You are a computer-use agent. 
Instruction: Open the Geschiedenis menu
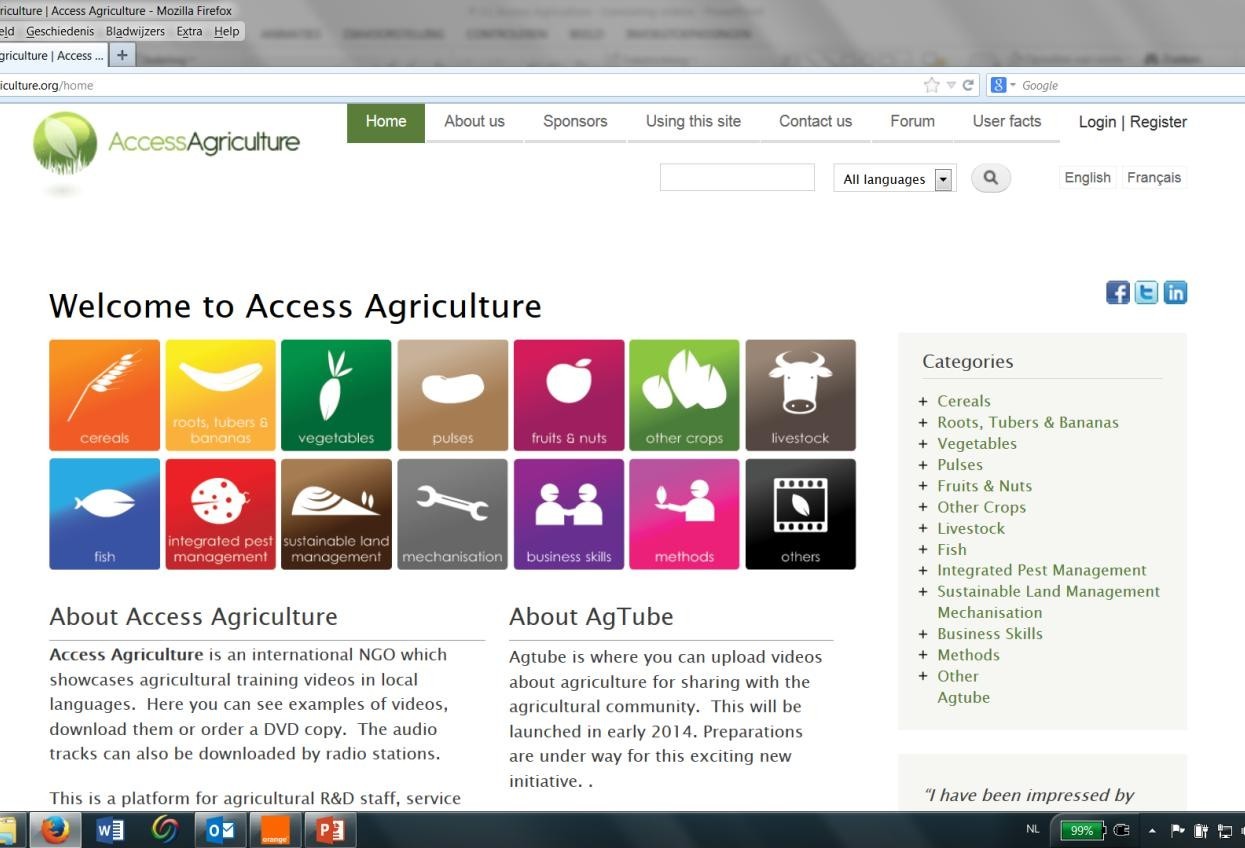point(60,31)
